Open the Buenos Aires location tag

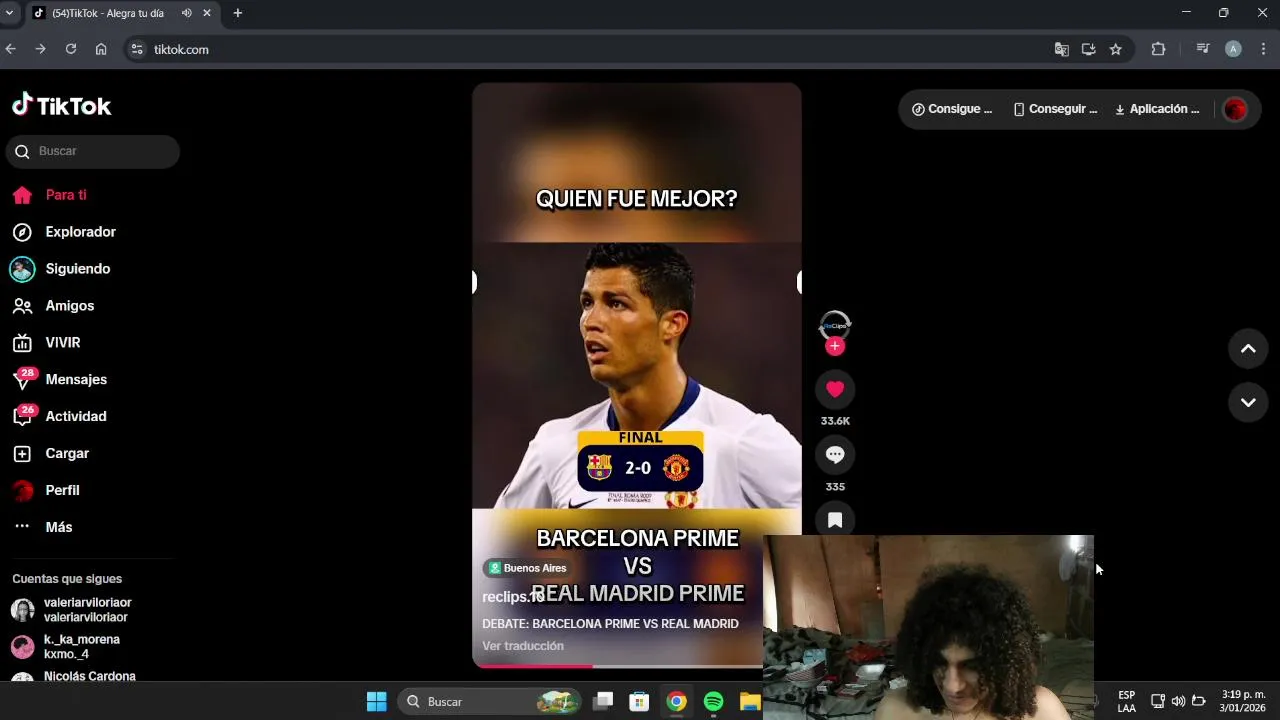[527, 568]
